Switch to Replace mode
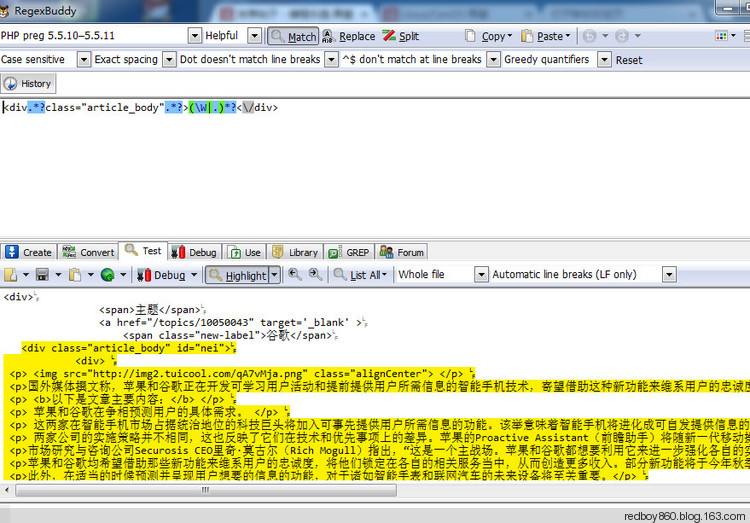Screen dimensions: 750x523 pos(349,36)
